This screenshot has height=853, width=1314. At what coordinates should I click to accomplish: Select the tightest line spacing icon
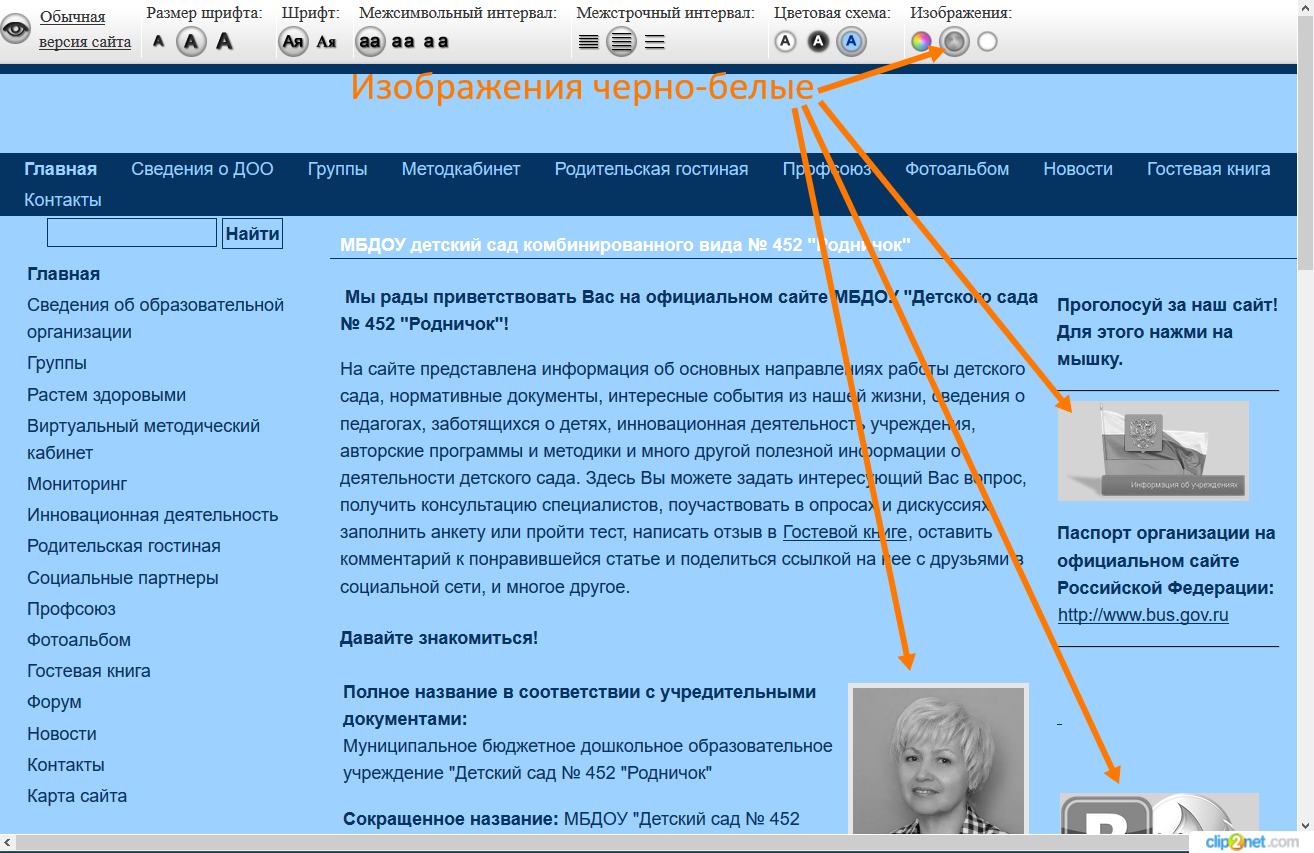point(589,42)
